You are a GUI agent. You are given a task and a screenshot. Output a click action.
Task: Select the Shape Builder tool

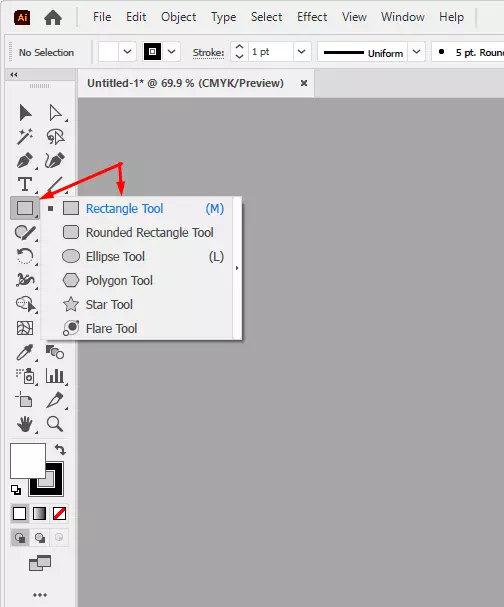pos(25,304)
